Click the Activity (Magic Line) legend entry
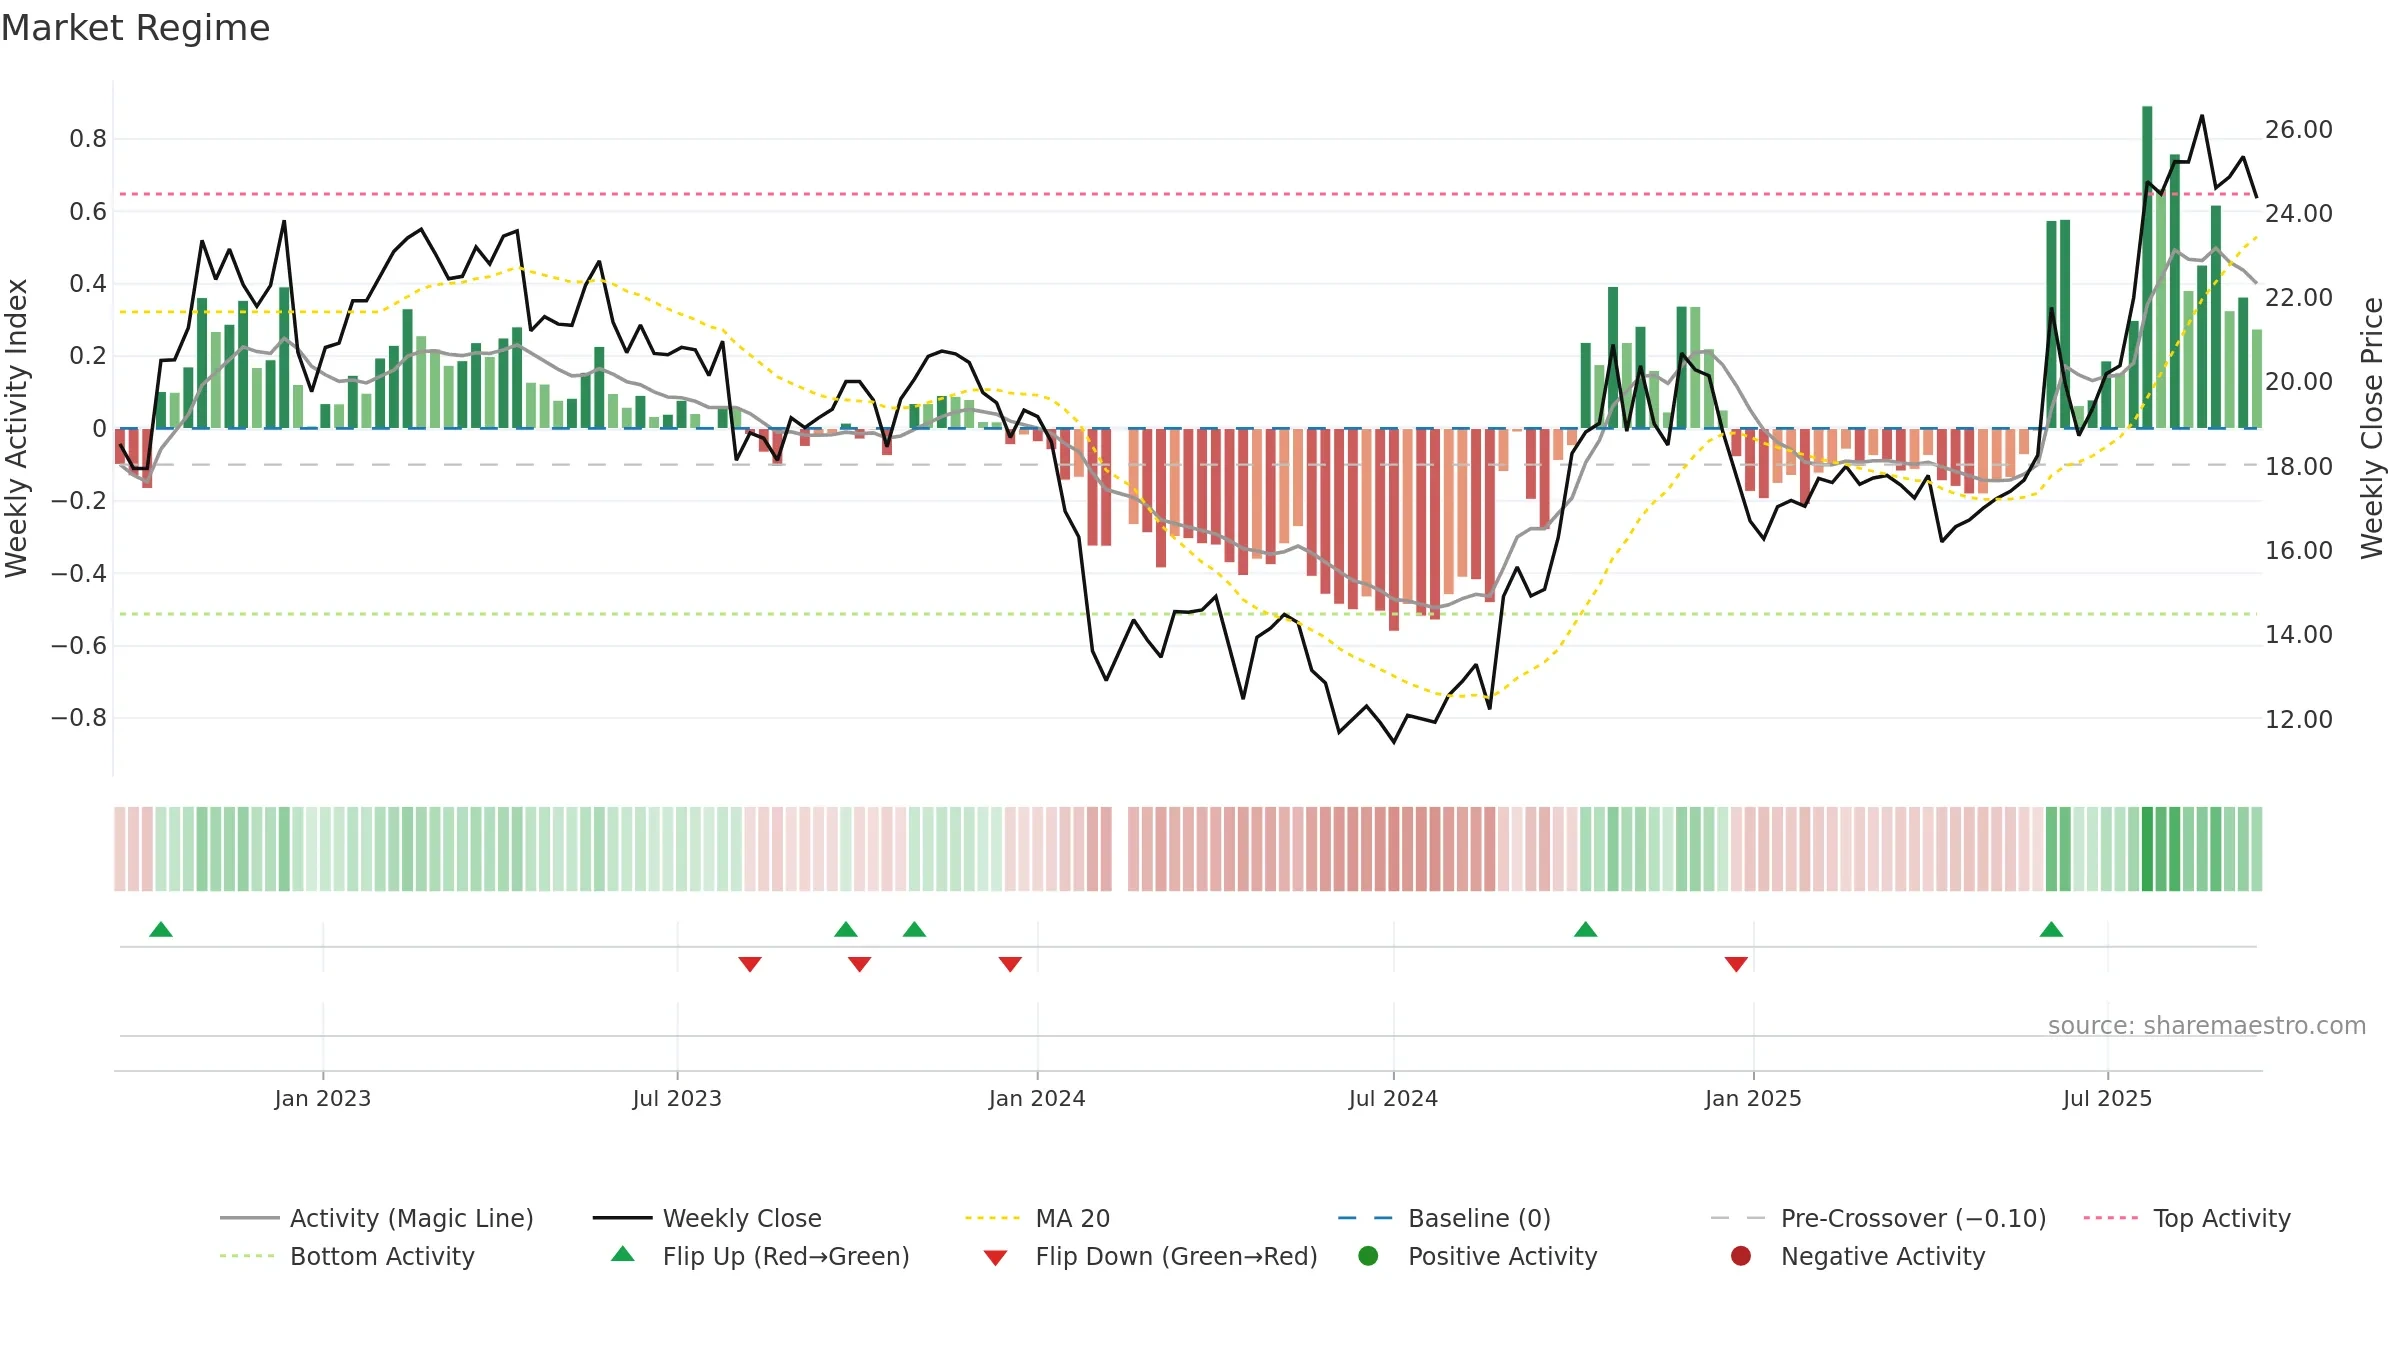Viewport: 2400px width, 1350px height. 377,1218
